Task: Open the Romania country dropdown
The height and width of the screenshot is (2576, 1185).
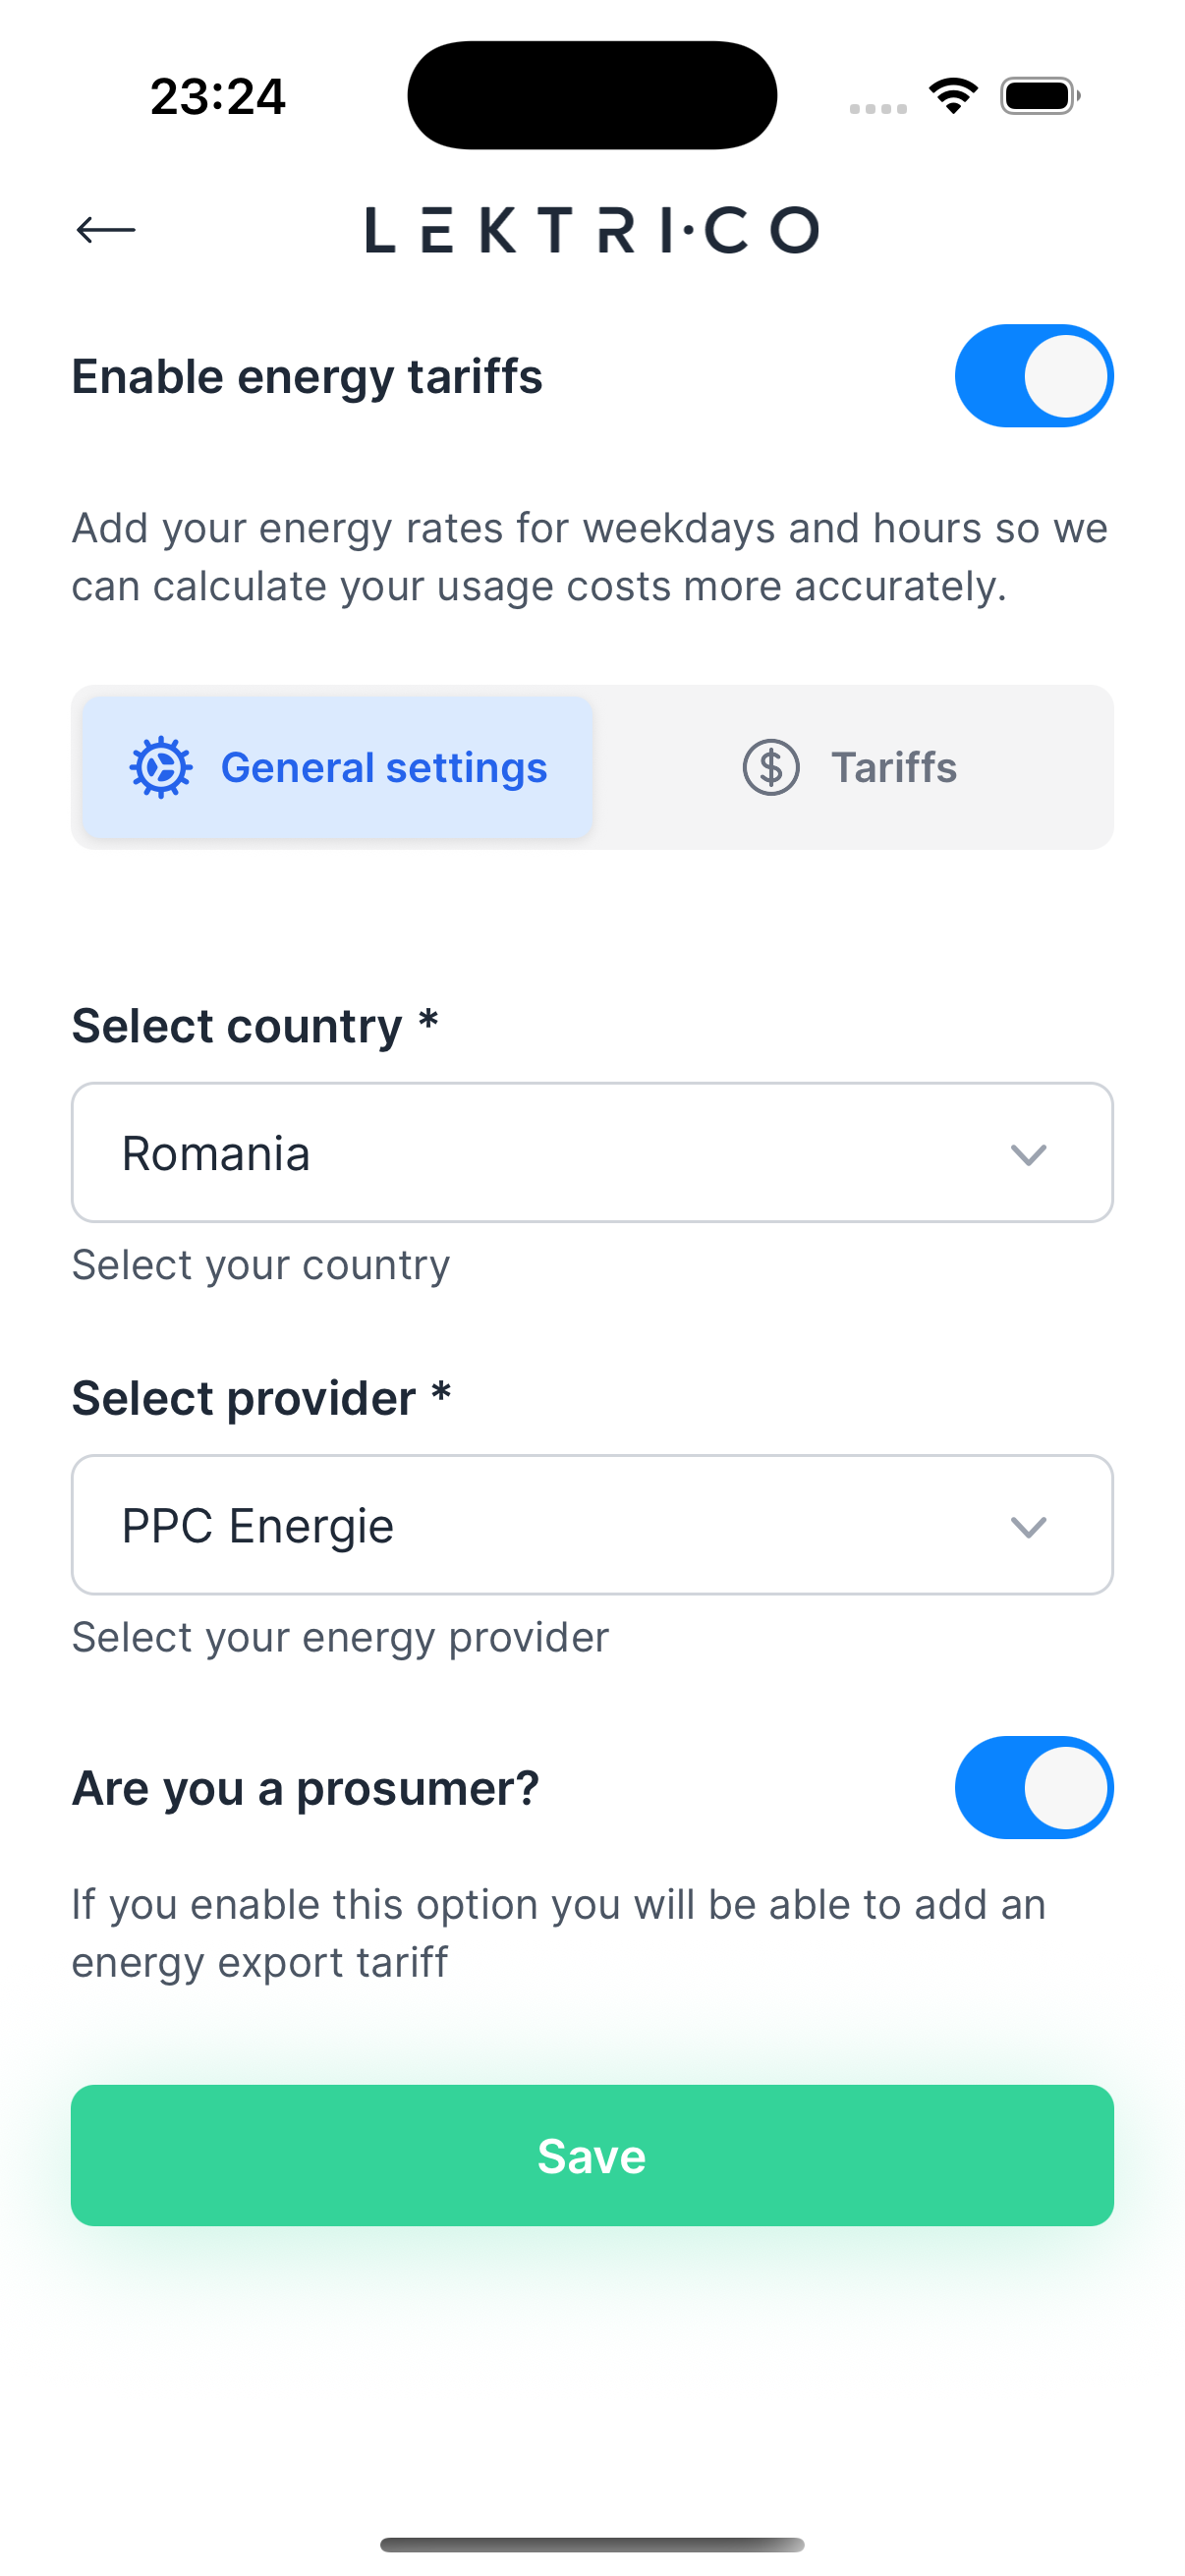Action: pos(560,1153)
